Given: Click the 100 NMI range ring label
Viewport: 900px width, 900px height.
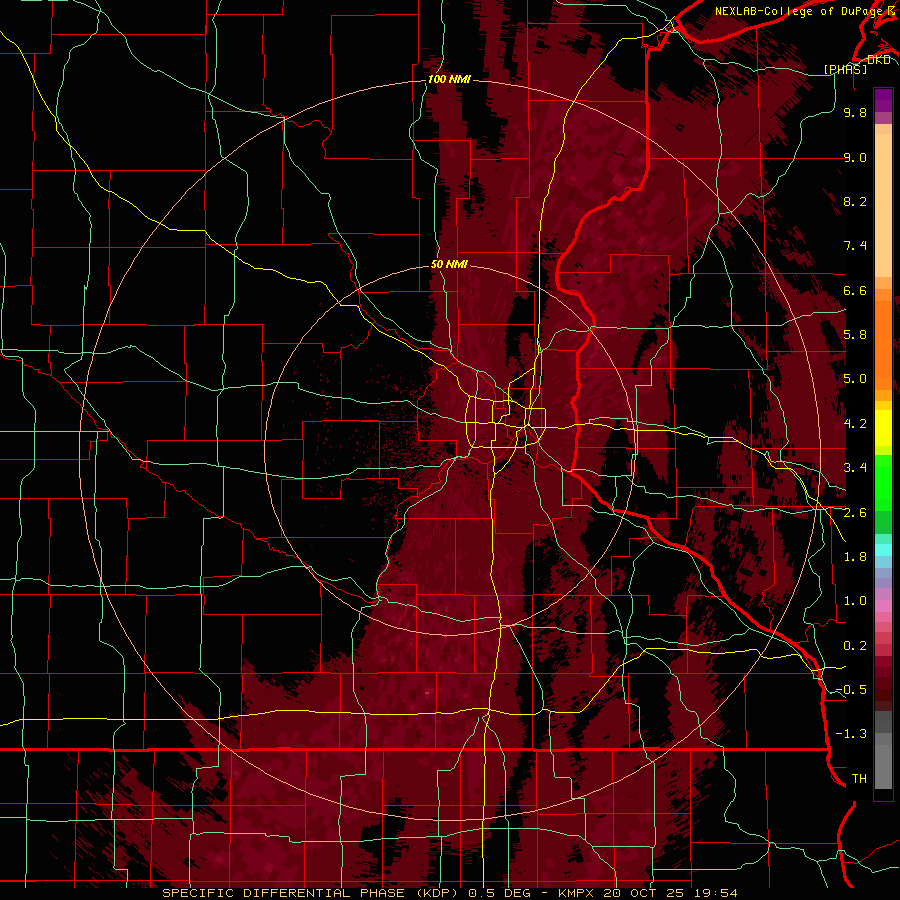Looking at the screenshot, I should pos(449,79).
